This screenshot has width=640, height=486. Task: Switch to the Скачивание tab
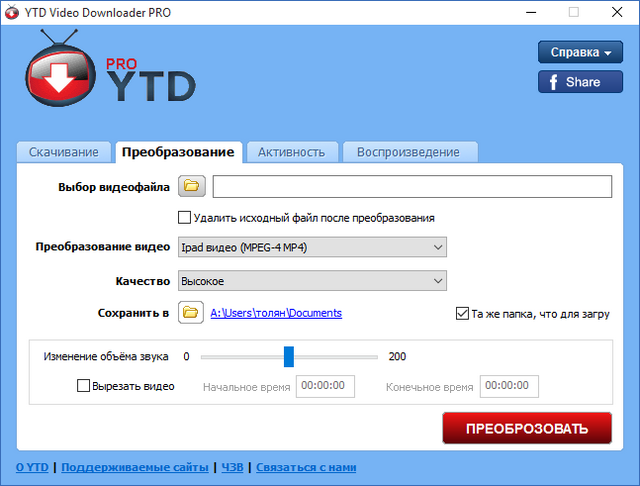tap(64, 152)
